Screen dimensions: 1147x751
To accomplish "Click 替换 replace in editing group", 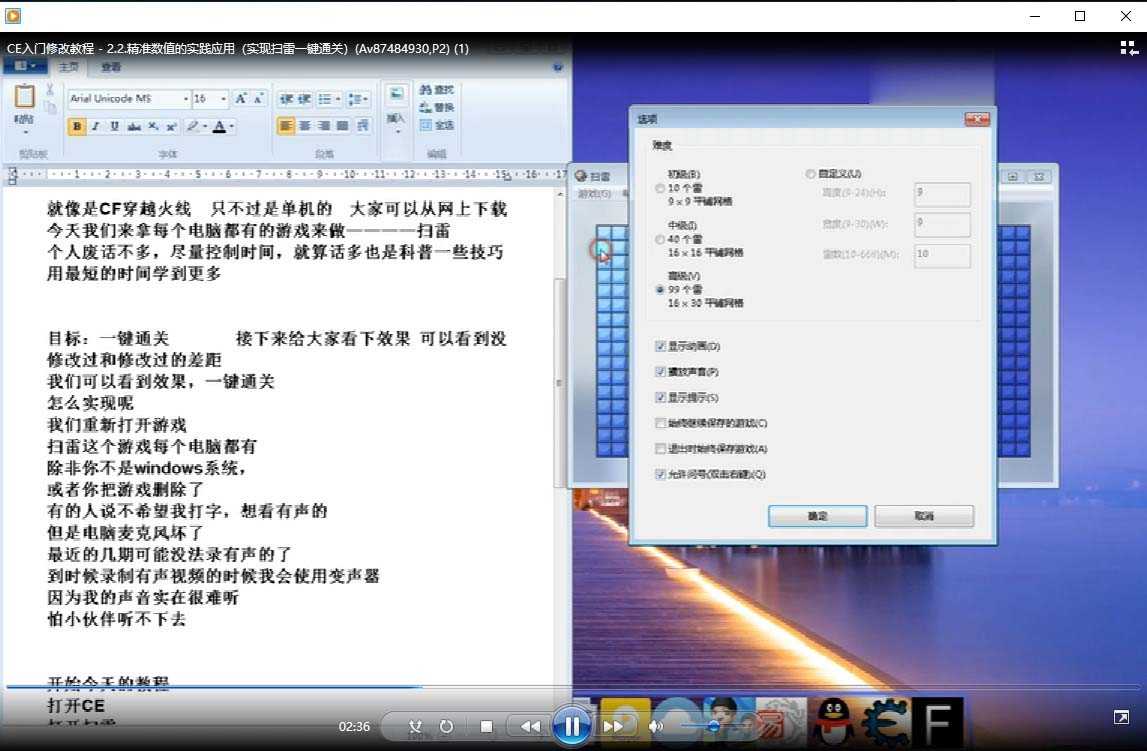I will click(x=437, y=107).
